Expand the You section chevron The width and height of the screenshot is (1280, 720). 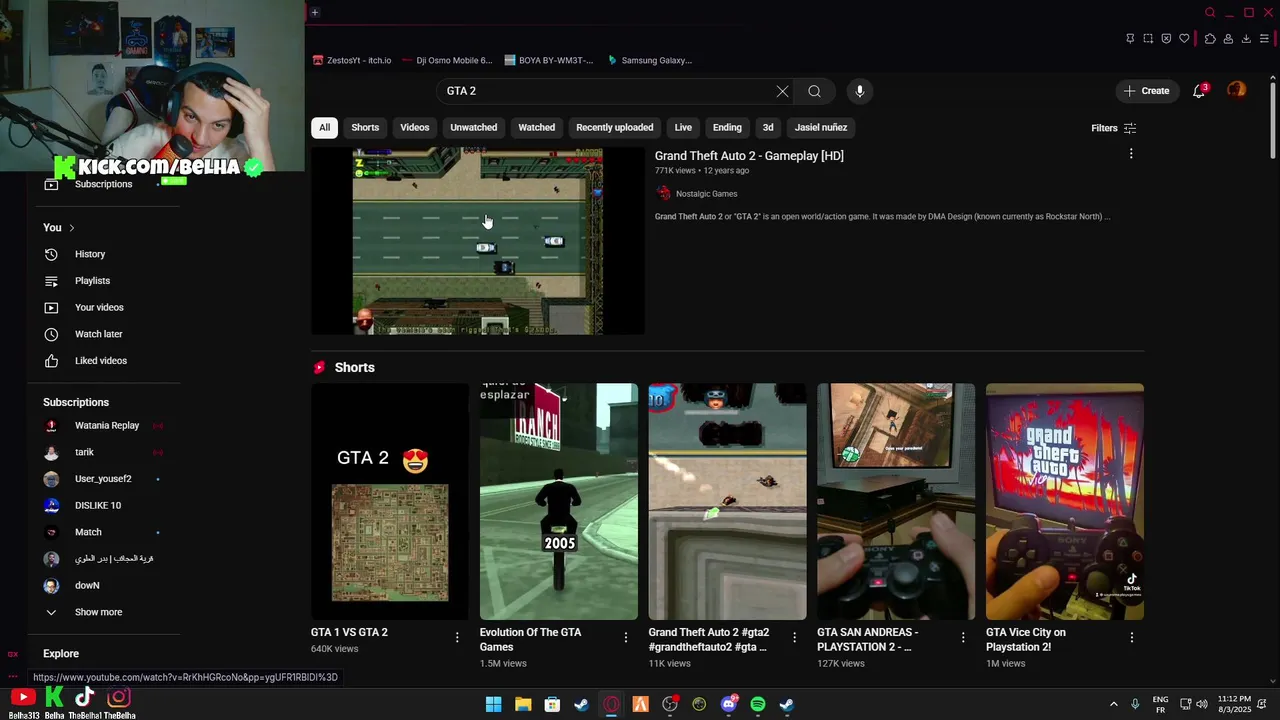click(x=71, y=228)
